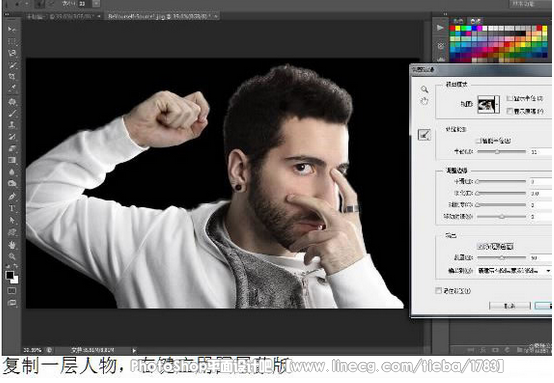Close the first document tab
The image size is (554, 383).
(x=99, y=16)
